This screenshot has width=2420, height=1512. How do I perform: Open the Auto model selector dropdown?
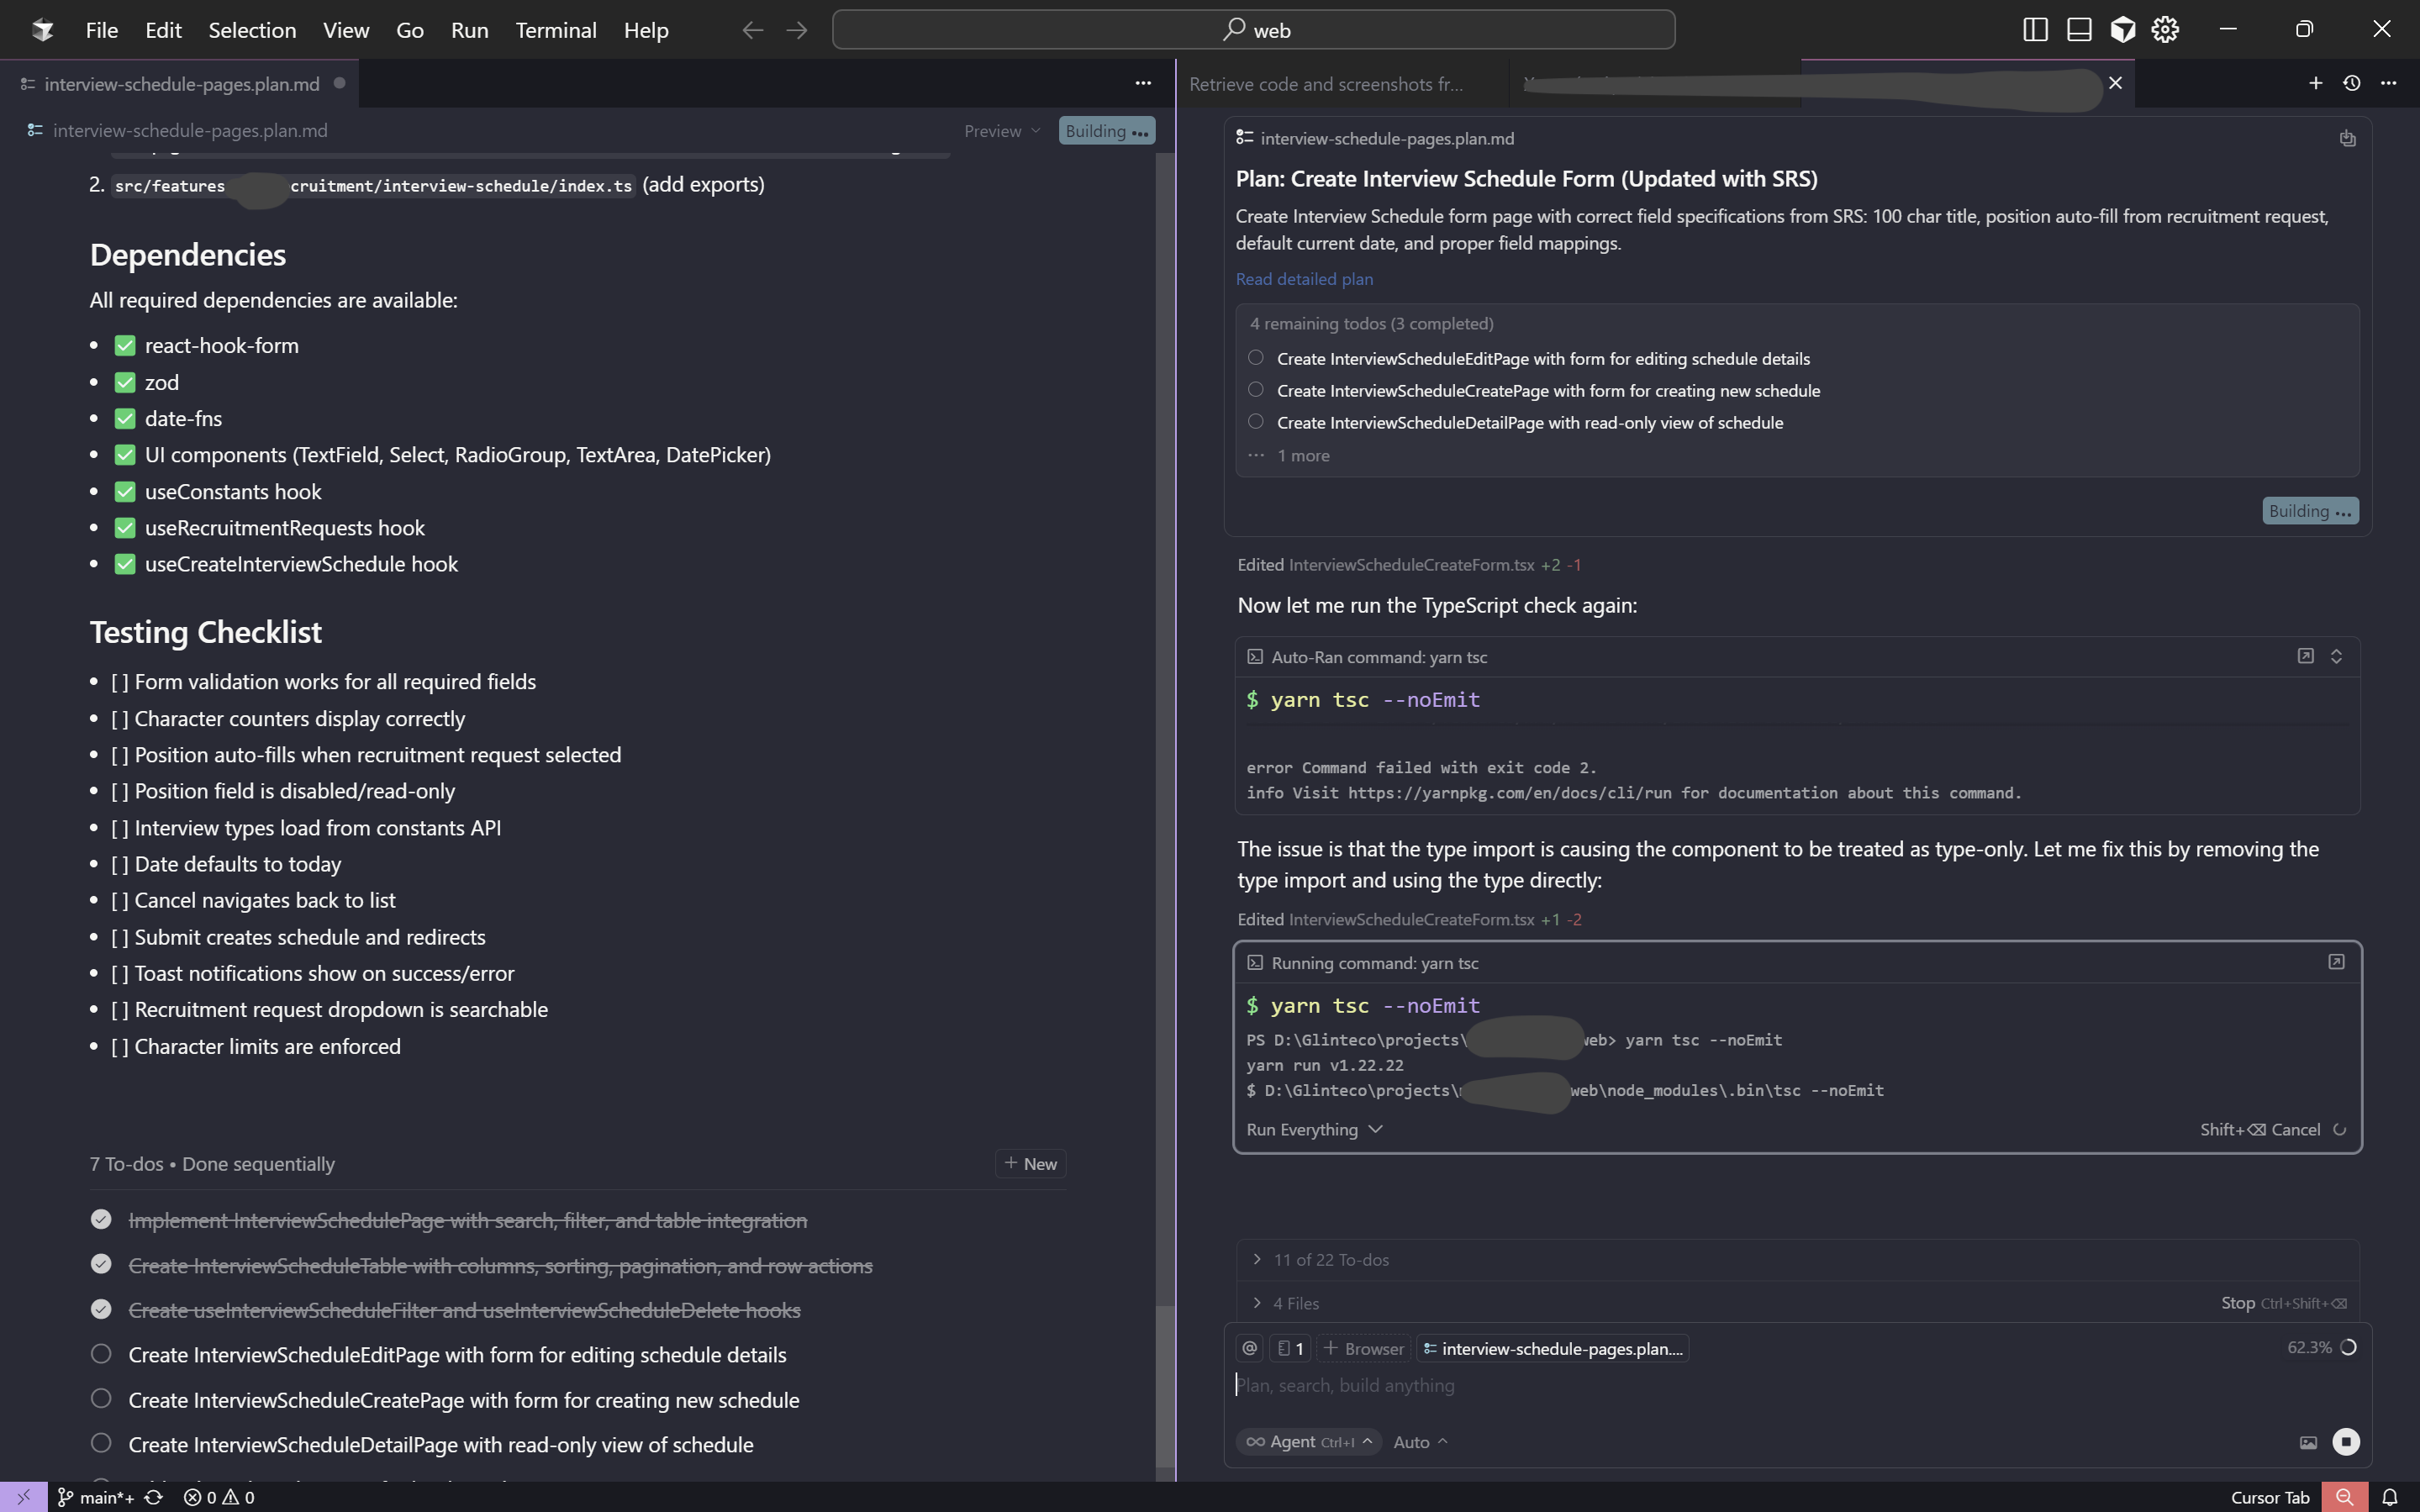pyautogui.click(x=1420, y=1441)
